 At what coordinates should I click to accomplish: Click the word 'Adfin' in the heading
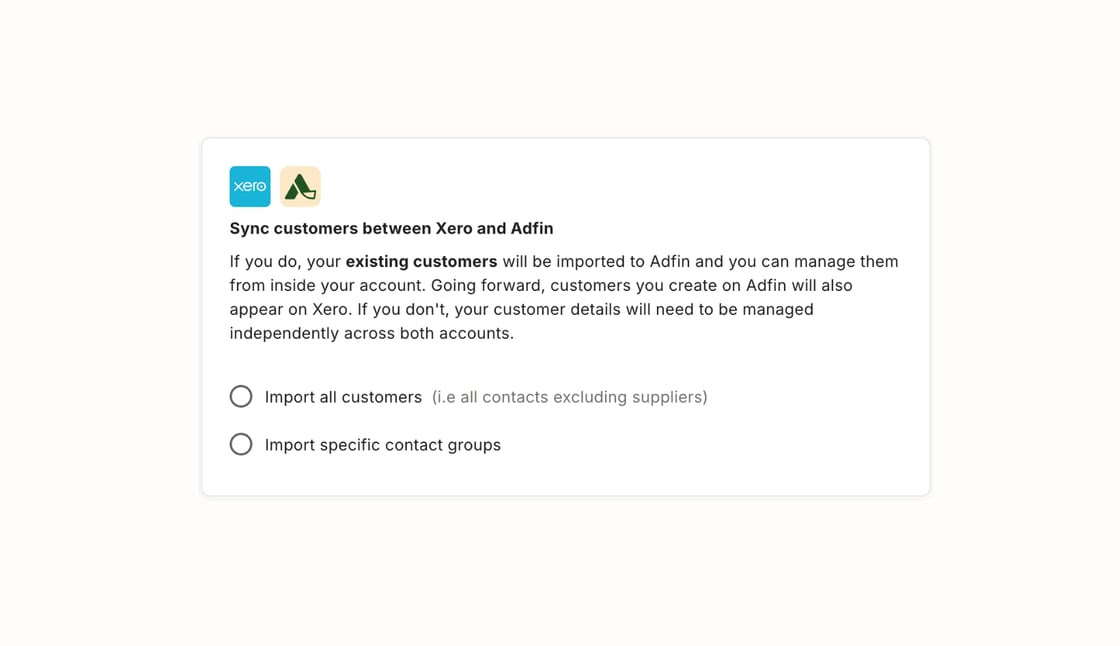[531, 229]
